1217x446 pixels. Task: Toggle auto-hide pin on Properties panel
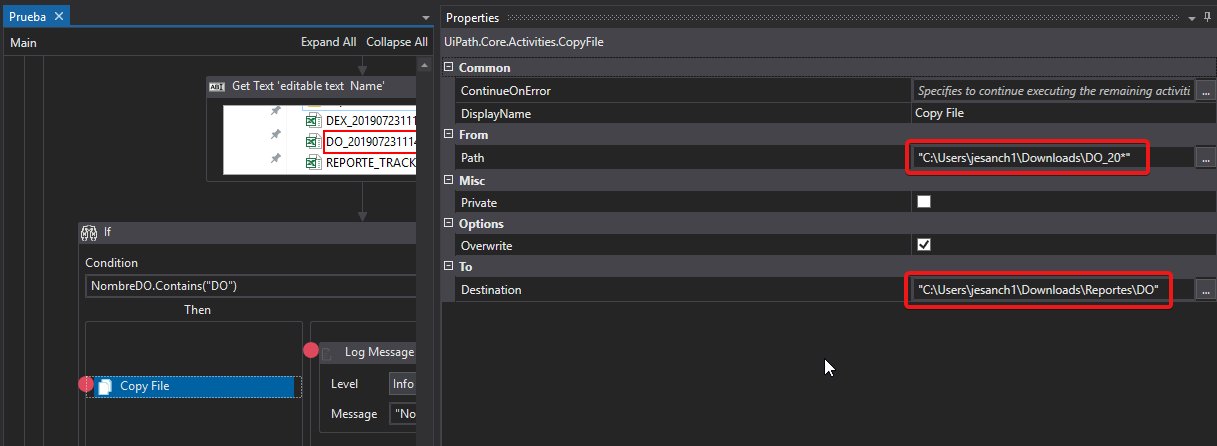[1207, 18]
